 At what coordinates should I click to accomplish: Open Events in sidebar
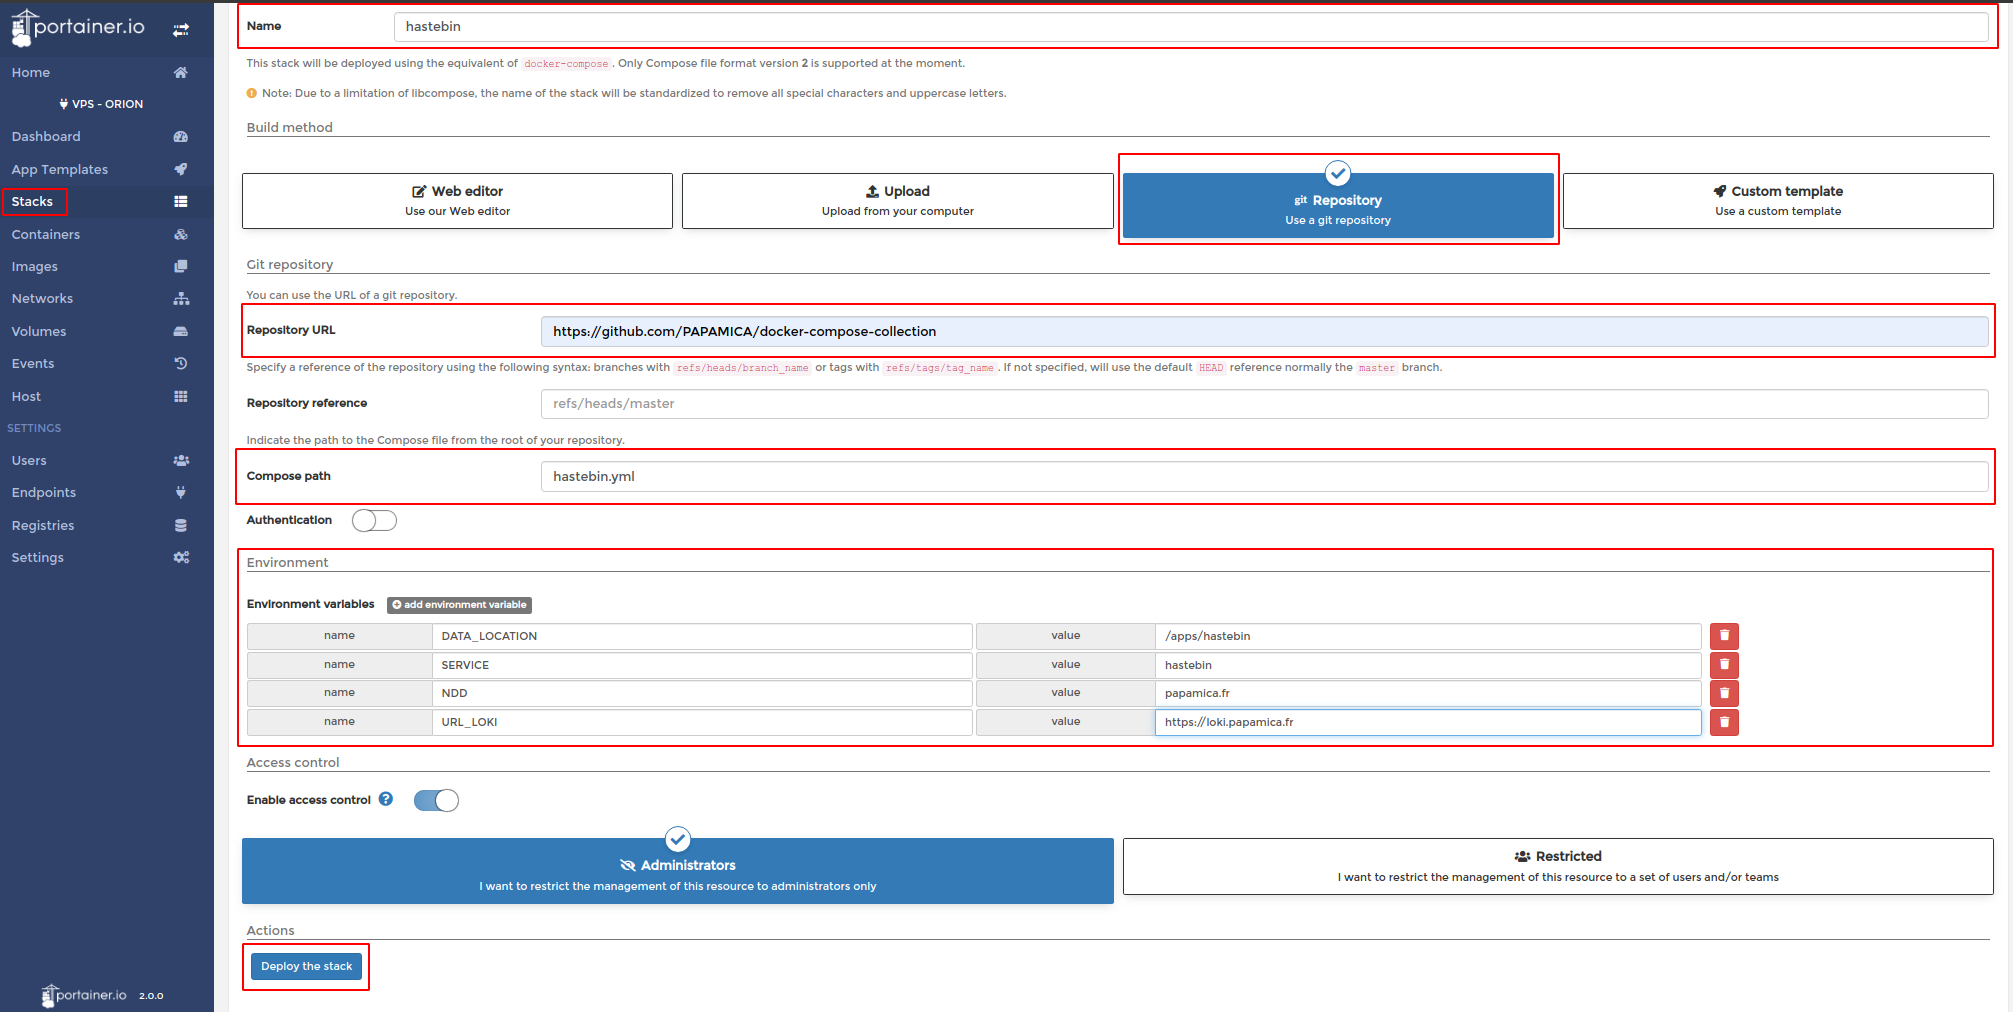point(33,363)
